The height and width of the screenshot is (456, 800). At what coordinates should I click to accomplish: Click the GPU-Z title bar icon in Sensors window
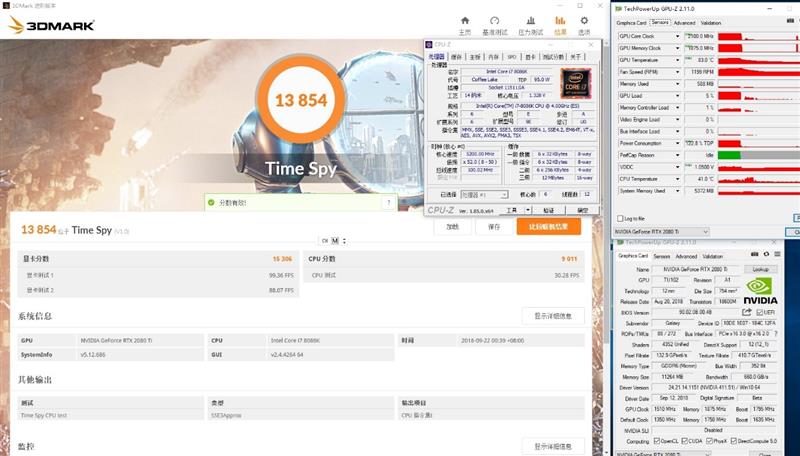(x=619, y=9)
